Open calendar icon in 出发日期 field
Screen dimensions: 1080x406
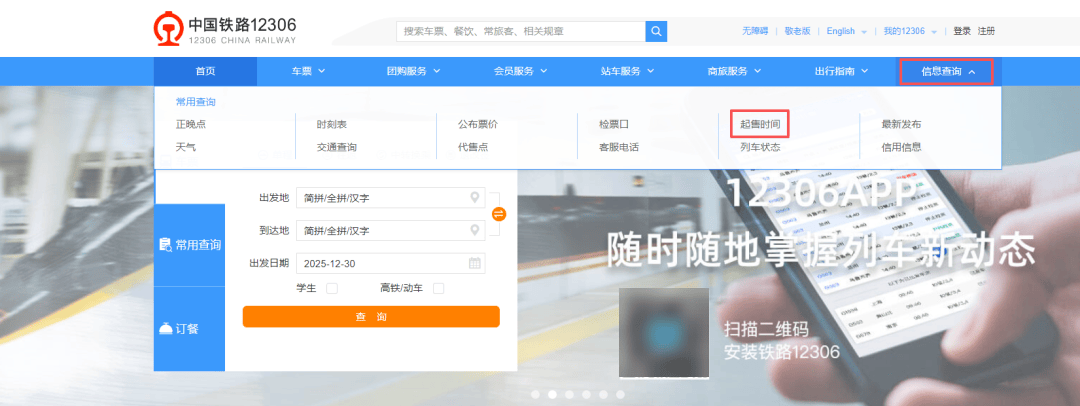point(476,263)
